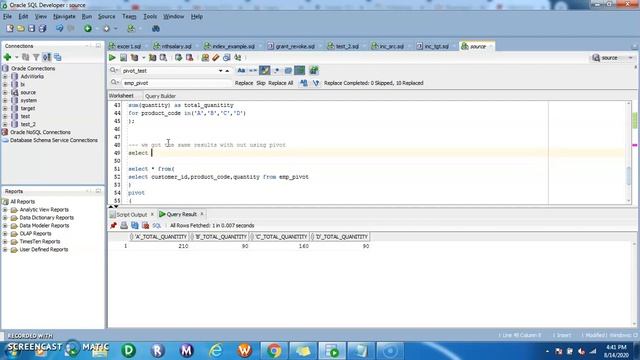Viewport: 640px width, 360px height.
Task: Open the source connection dropdown at top right
Action: (x=631, y=58)
